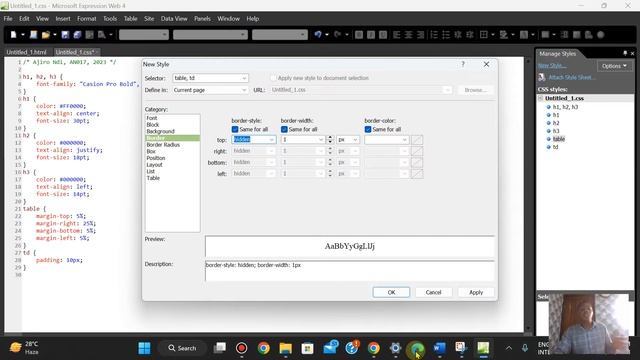Click the Save All toolbar icon

77,35
